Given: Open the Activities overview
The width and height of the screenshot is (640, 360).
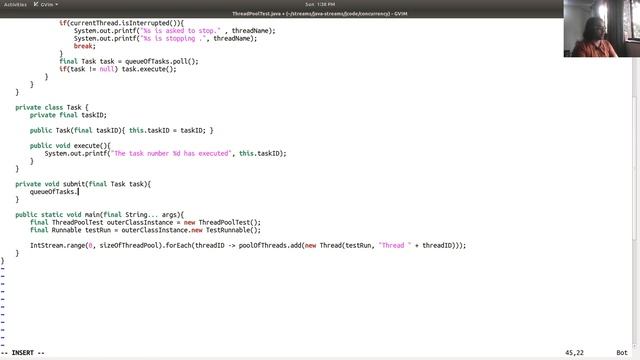Looking at the screenshot, I should coord(15,4).
